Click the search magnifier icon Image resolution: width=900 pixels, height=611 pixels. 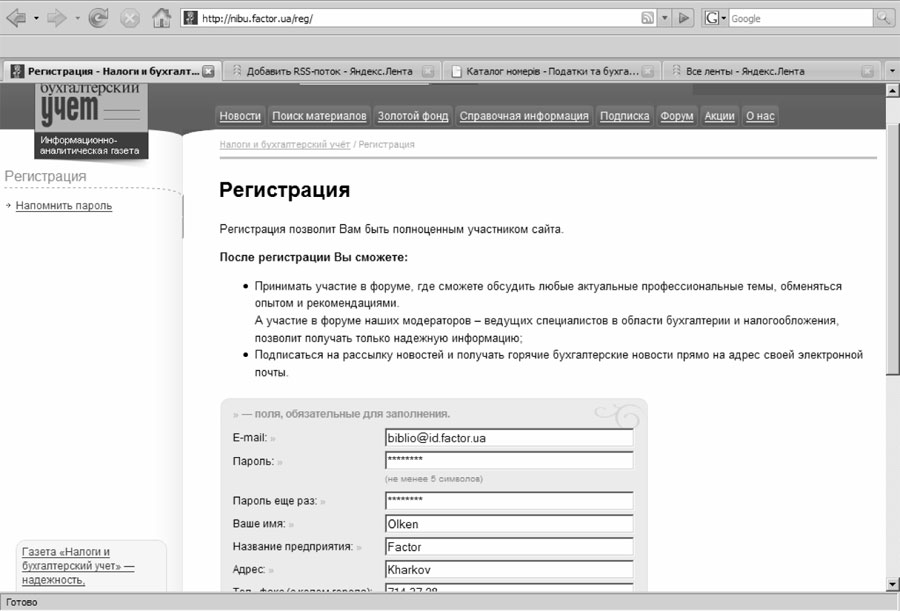point(884,18)
